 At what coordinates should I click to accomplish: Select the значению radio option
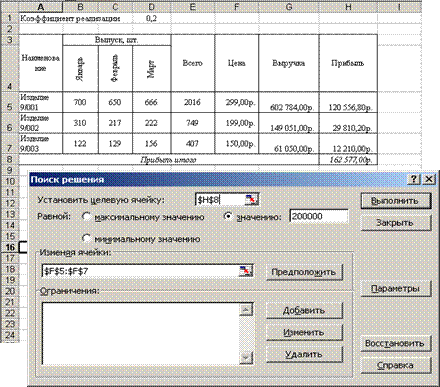click(227, 217)
